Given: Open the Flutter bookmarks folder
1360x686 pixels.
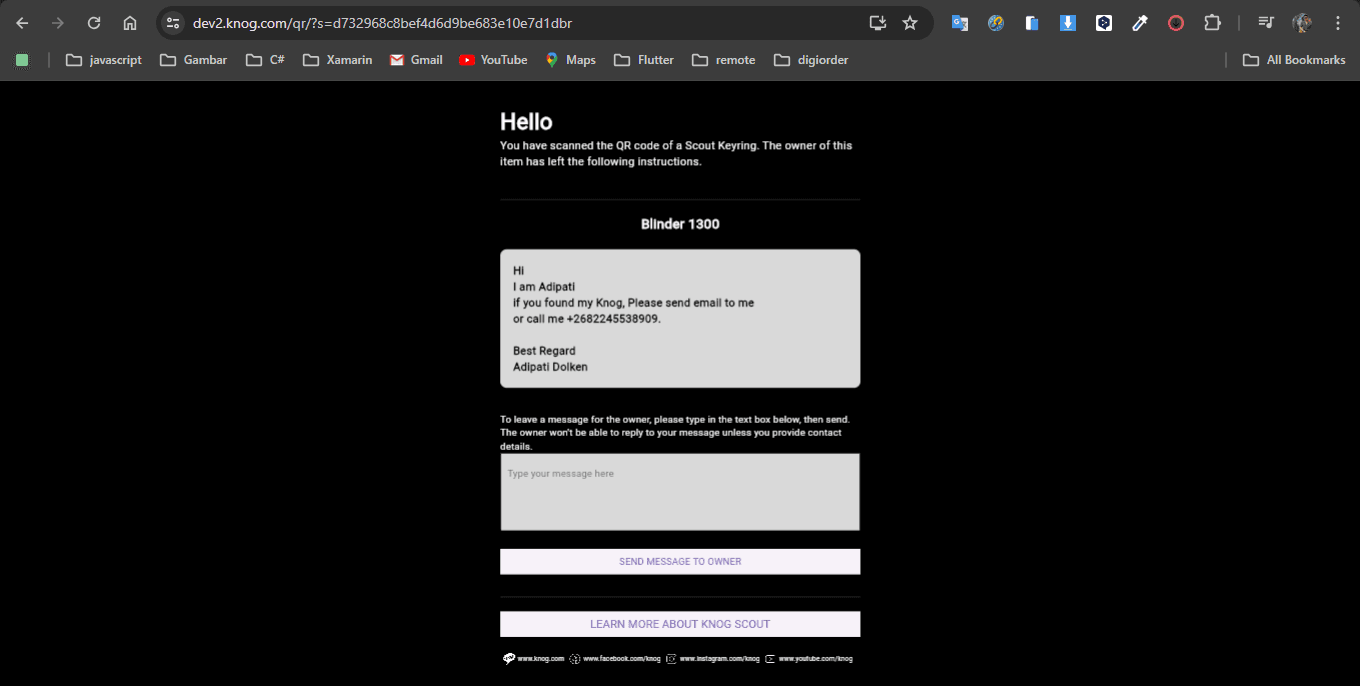Looking at the screenshot, I should click(x=644, y=60).
